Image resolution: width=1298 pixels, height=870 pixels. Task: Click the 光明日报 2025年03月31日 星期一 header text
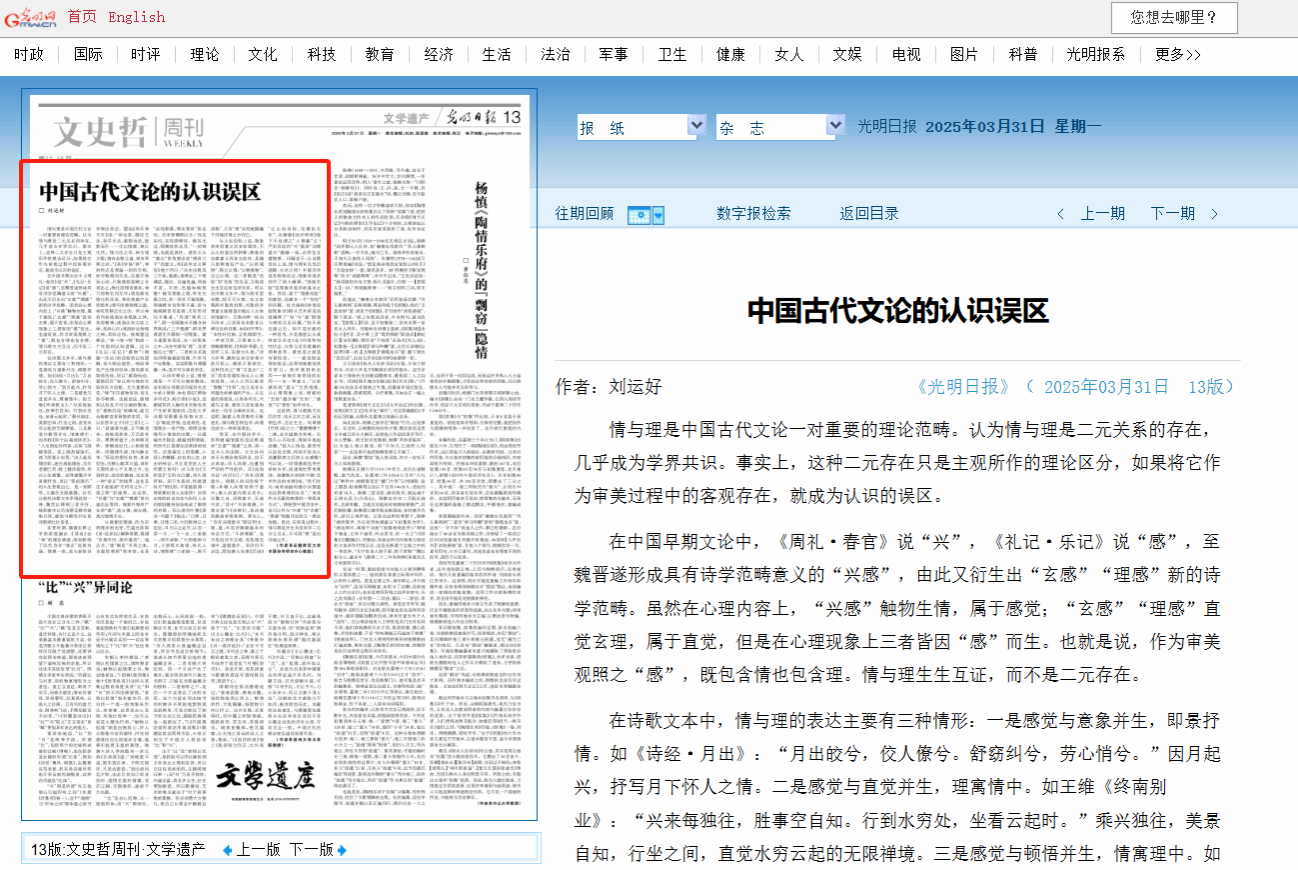pos(979,127)
